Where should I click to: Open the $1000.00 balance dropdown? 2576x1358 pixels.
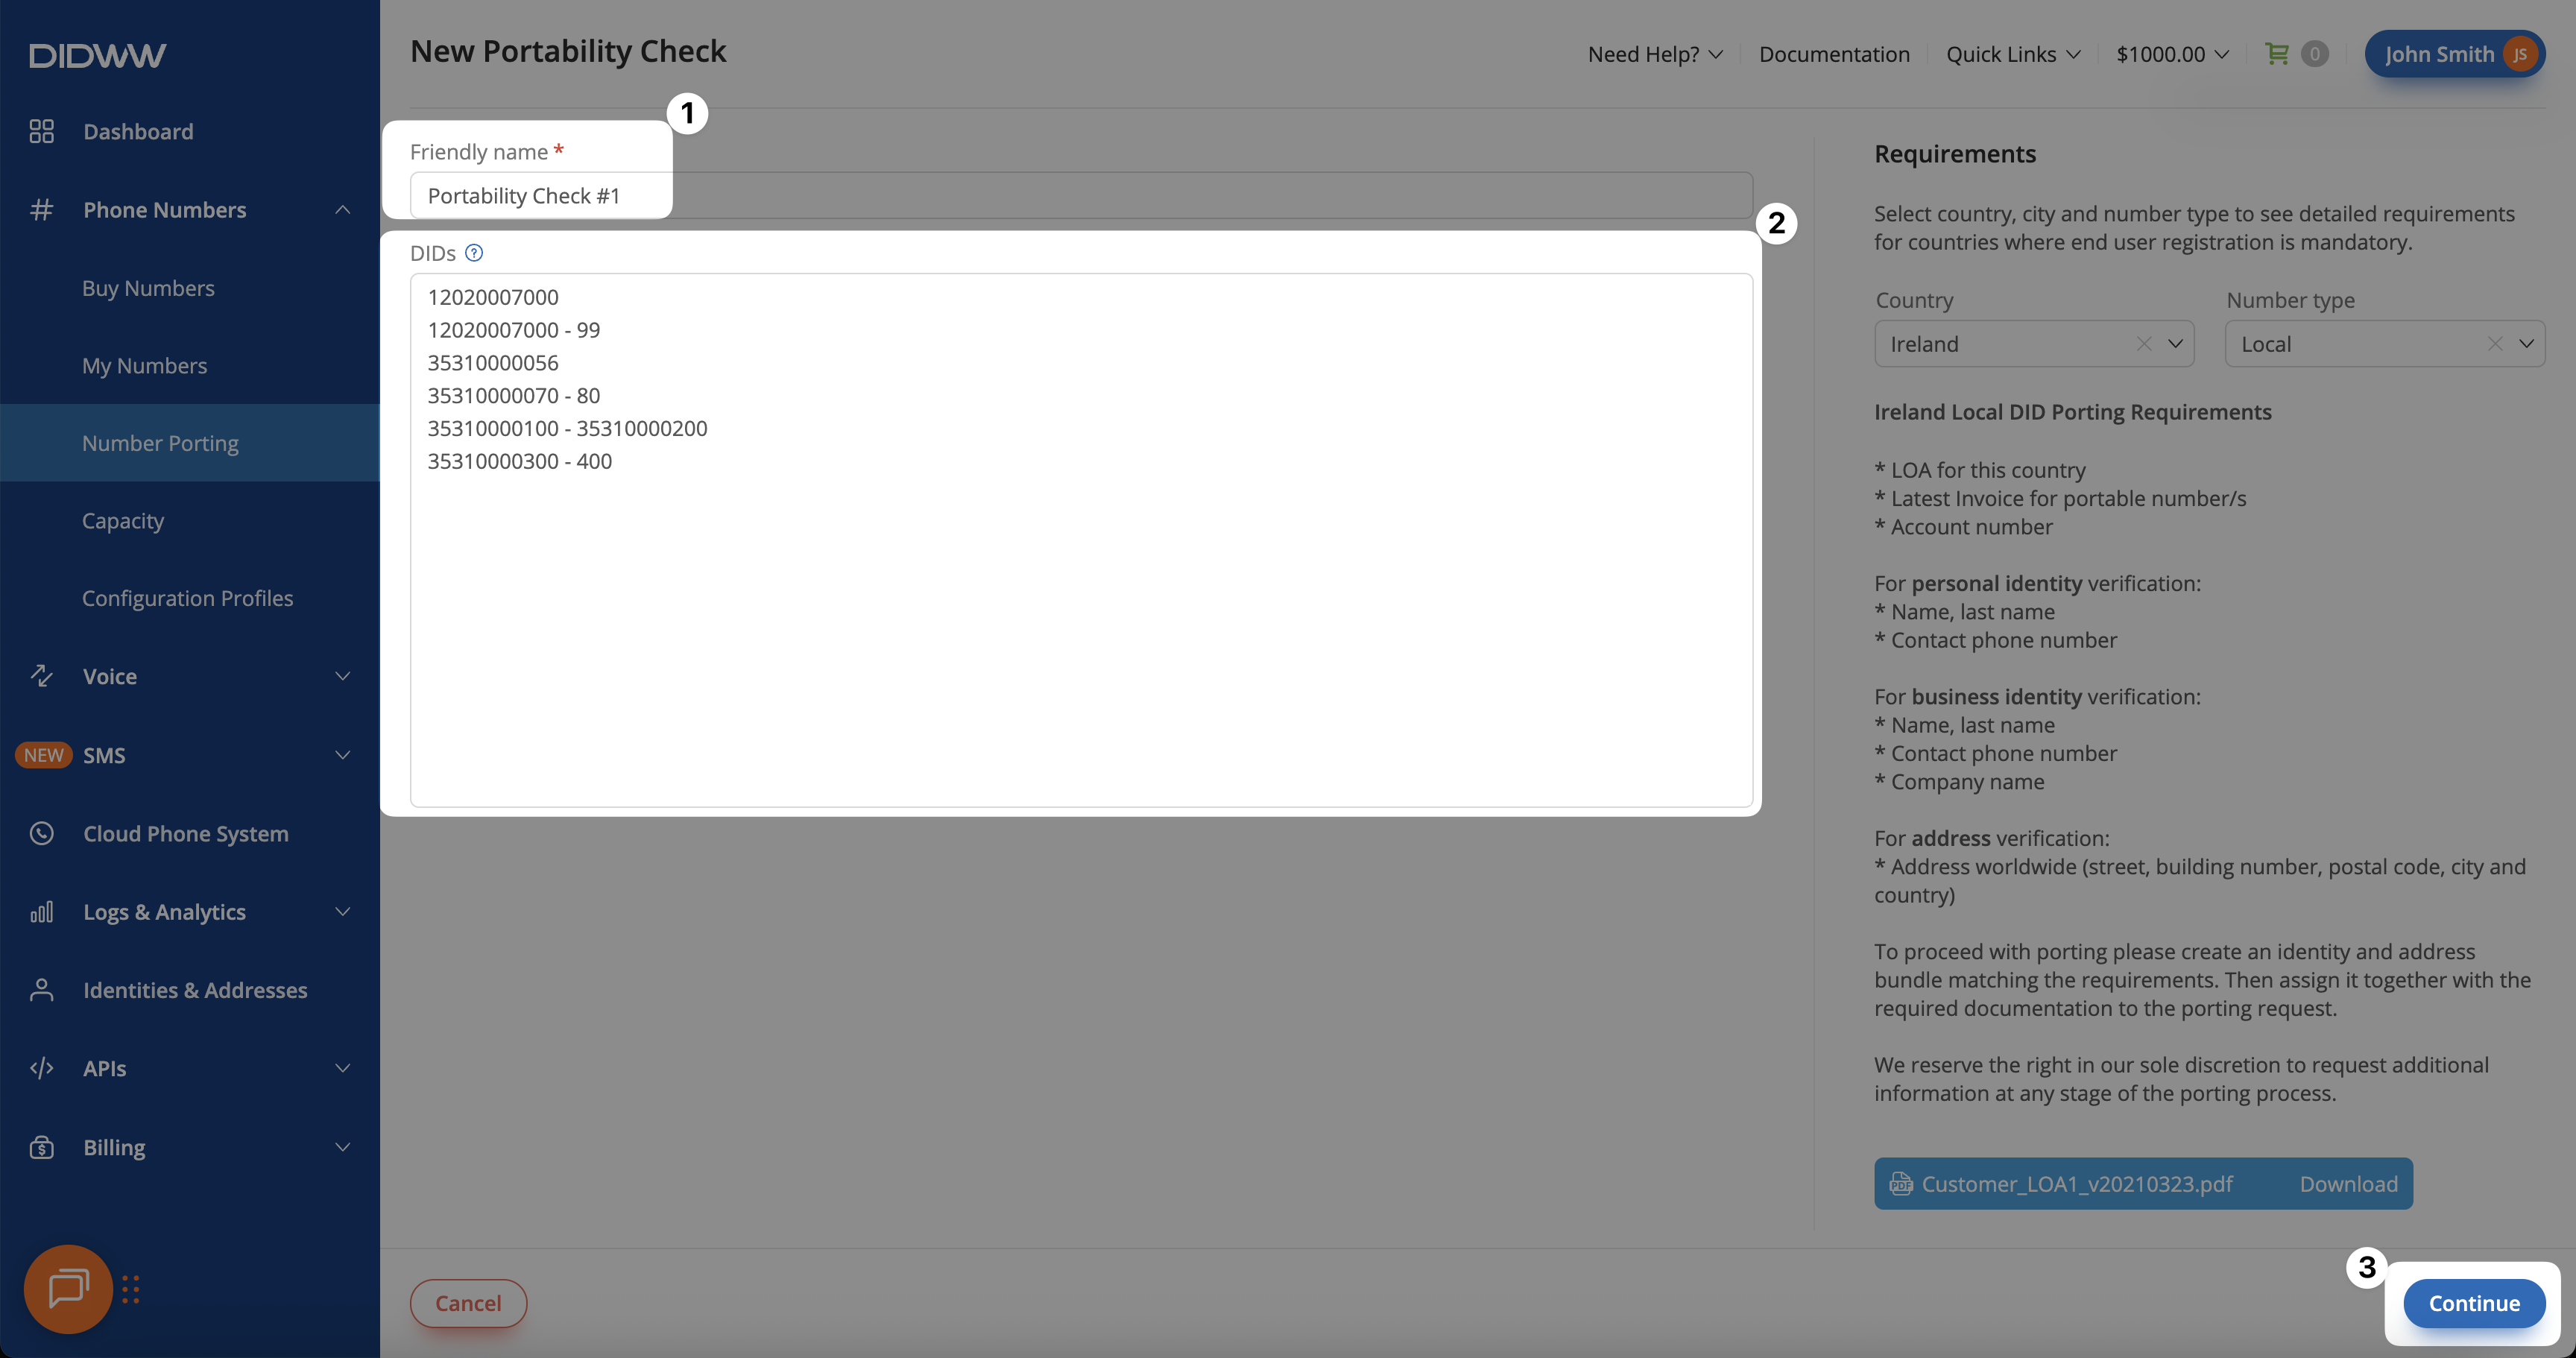(x=2172, y=54)
